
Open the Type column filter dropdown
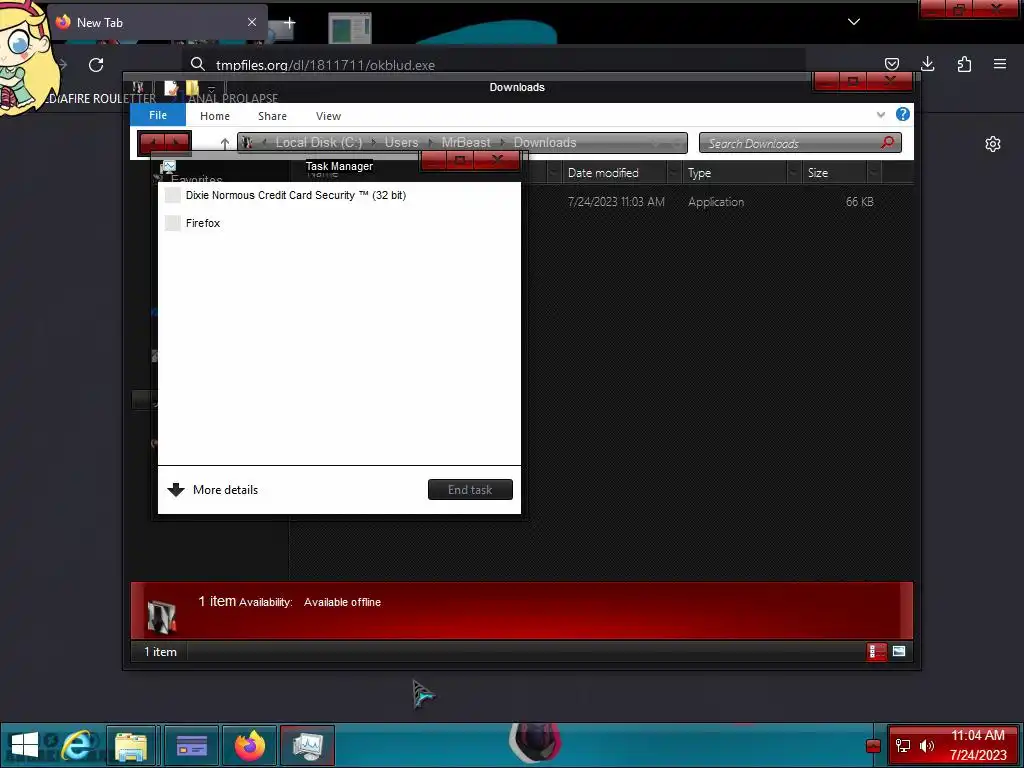point(794,173)
